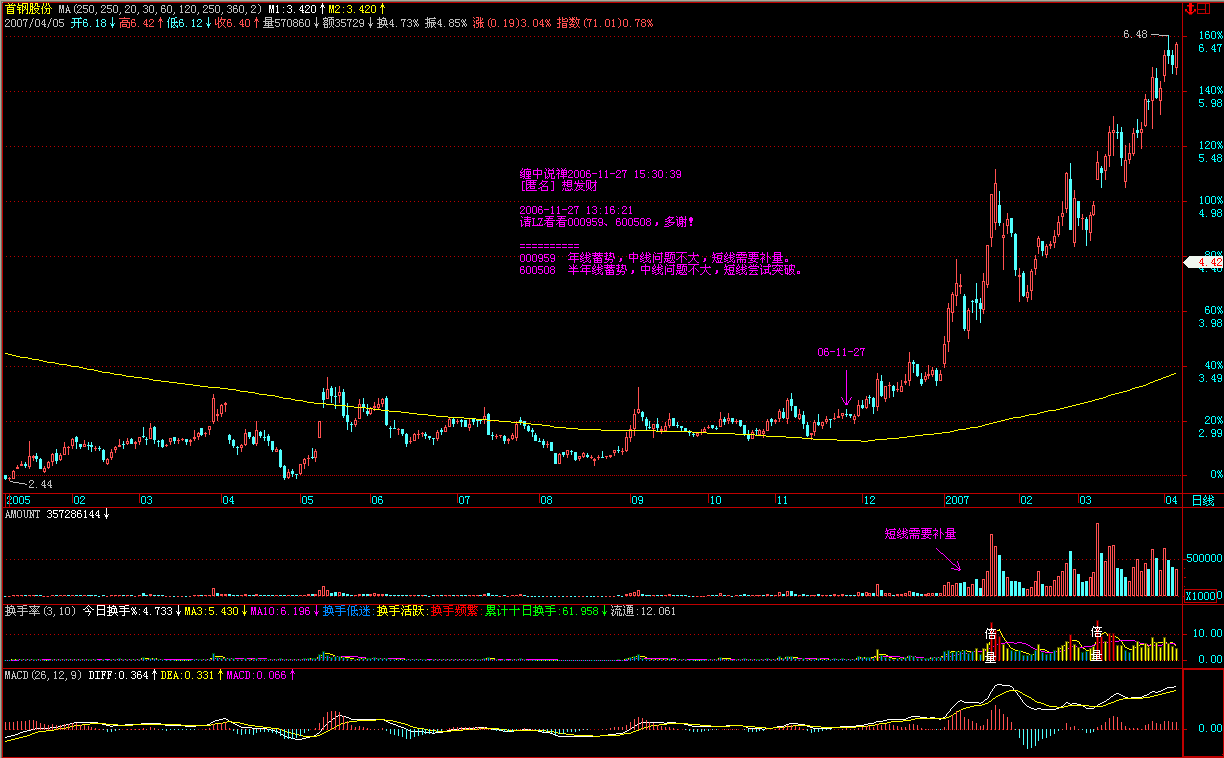Click the 6.48 high price label
The width and height of the screenshot is (1224, 758).
coord(1134,34)
